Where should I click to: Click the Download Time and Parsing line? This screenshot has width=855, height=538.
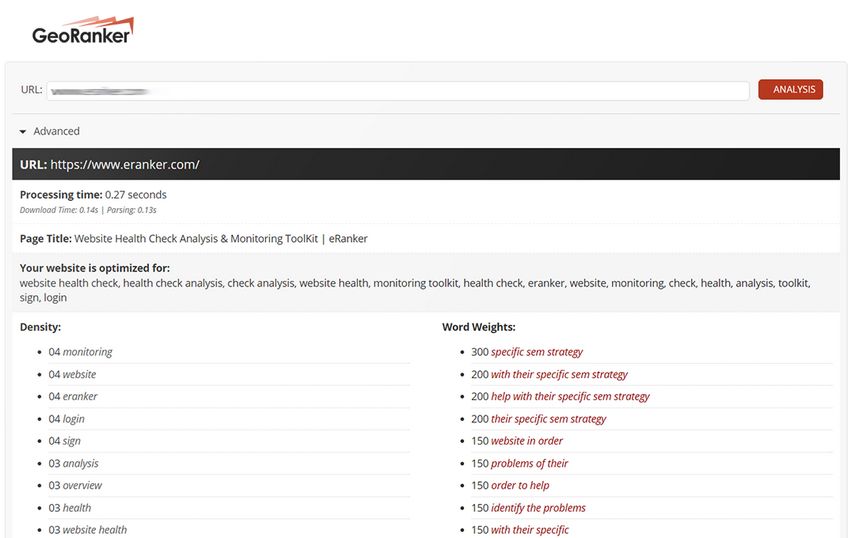point(88,210)
